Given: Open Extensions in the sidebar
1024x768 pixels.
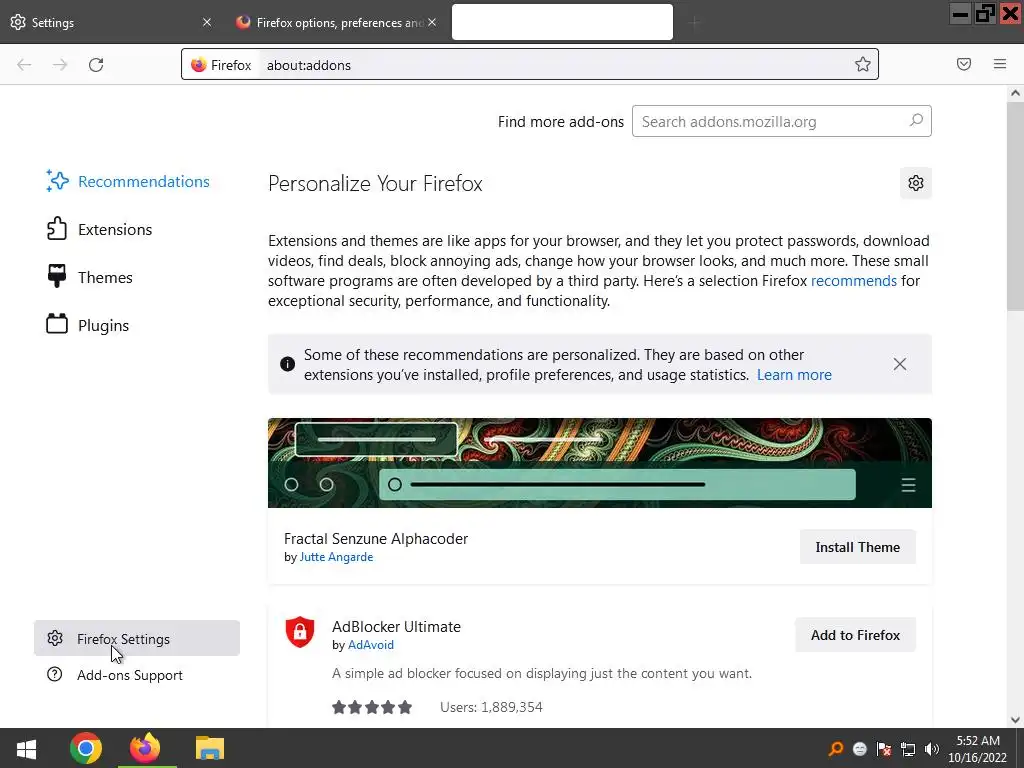Looking at the screenshot, I should pyautogui.click(x=100, y=229).
